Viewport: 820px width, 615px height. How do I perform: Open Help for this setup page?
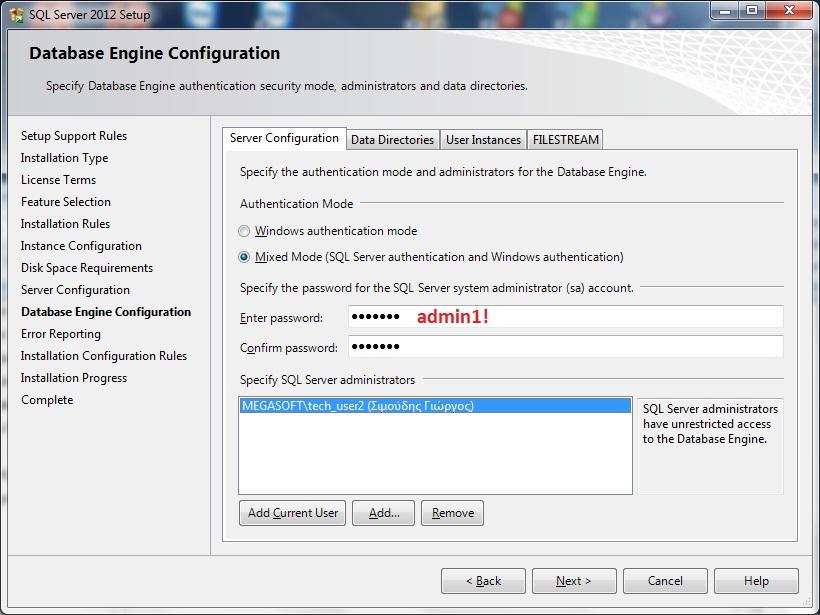(x=756, y=581)
